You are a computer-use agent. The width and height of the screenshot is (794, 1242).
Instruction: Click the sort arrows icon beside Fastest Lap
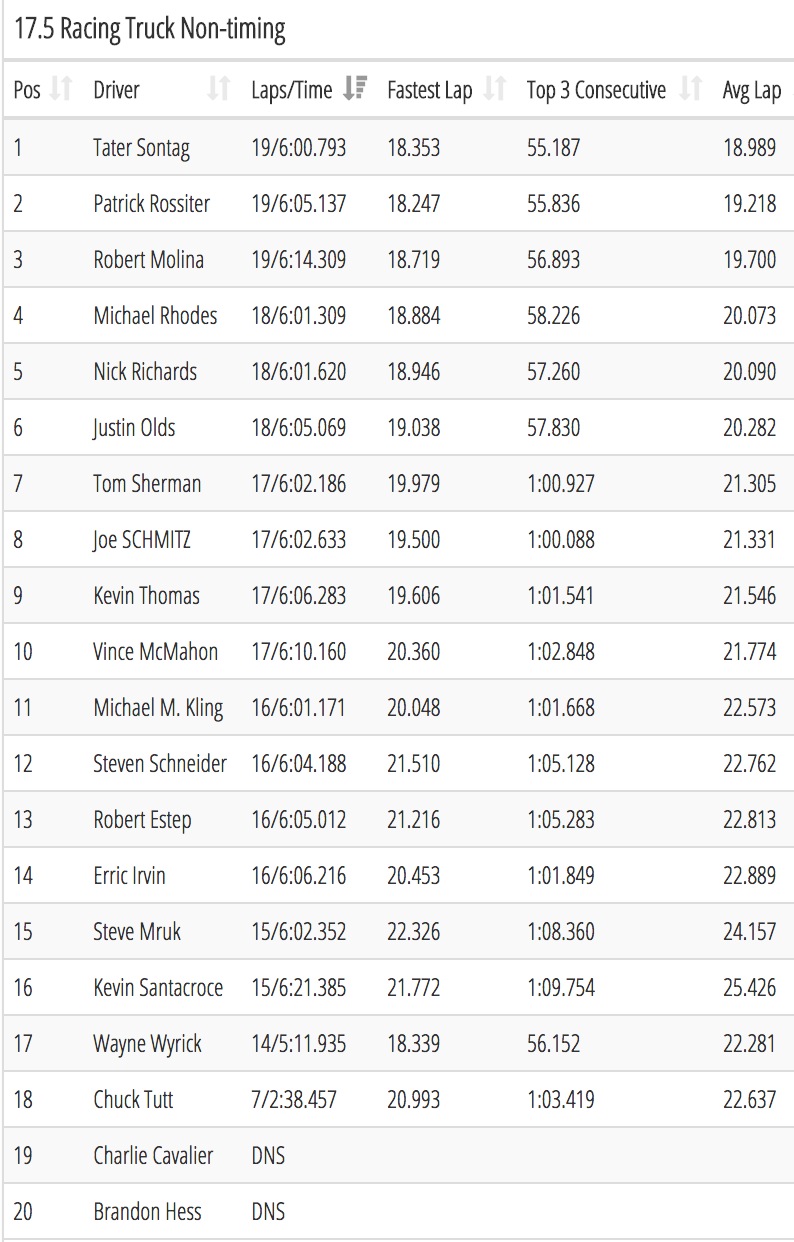click(494, 90)
